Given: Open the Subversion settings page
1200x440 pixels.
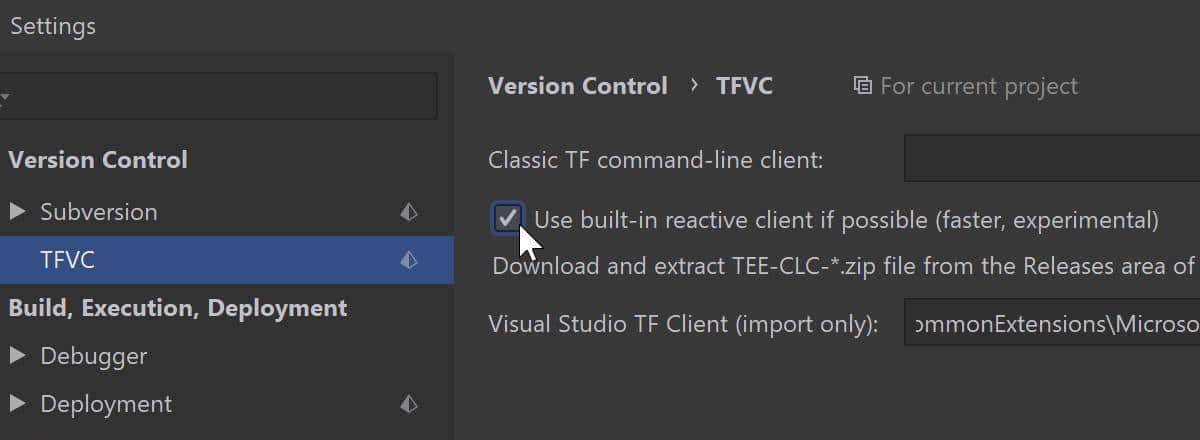Looking at the screenshot, I should [x=98, y=212].
